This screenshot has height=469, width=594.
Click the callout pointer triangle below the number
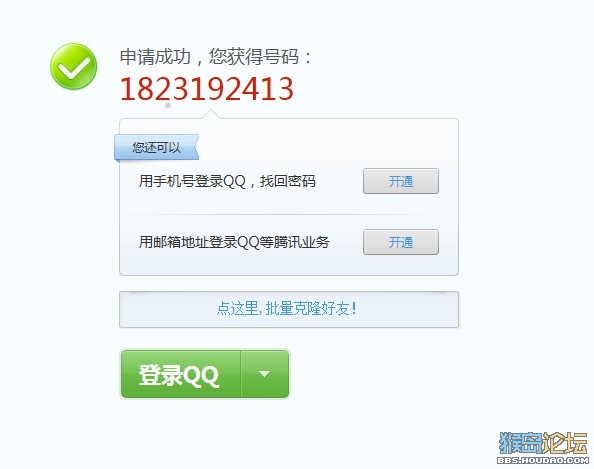[x=211, y=114]
